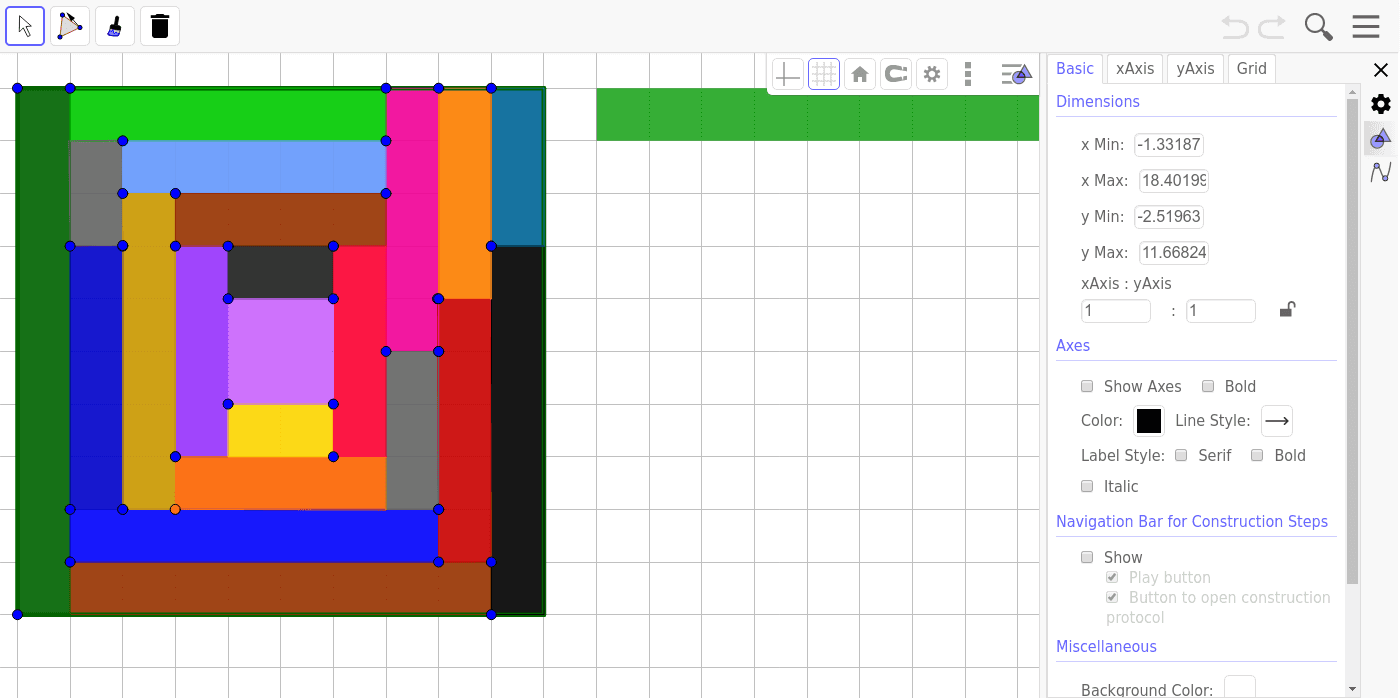Edit the yAxis ratio field
This screenshot has height=700, width=1400.
pos(1221,311)
